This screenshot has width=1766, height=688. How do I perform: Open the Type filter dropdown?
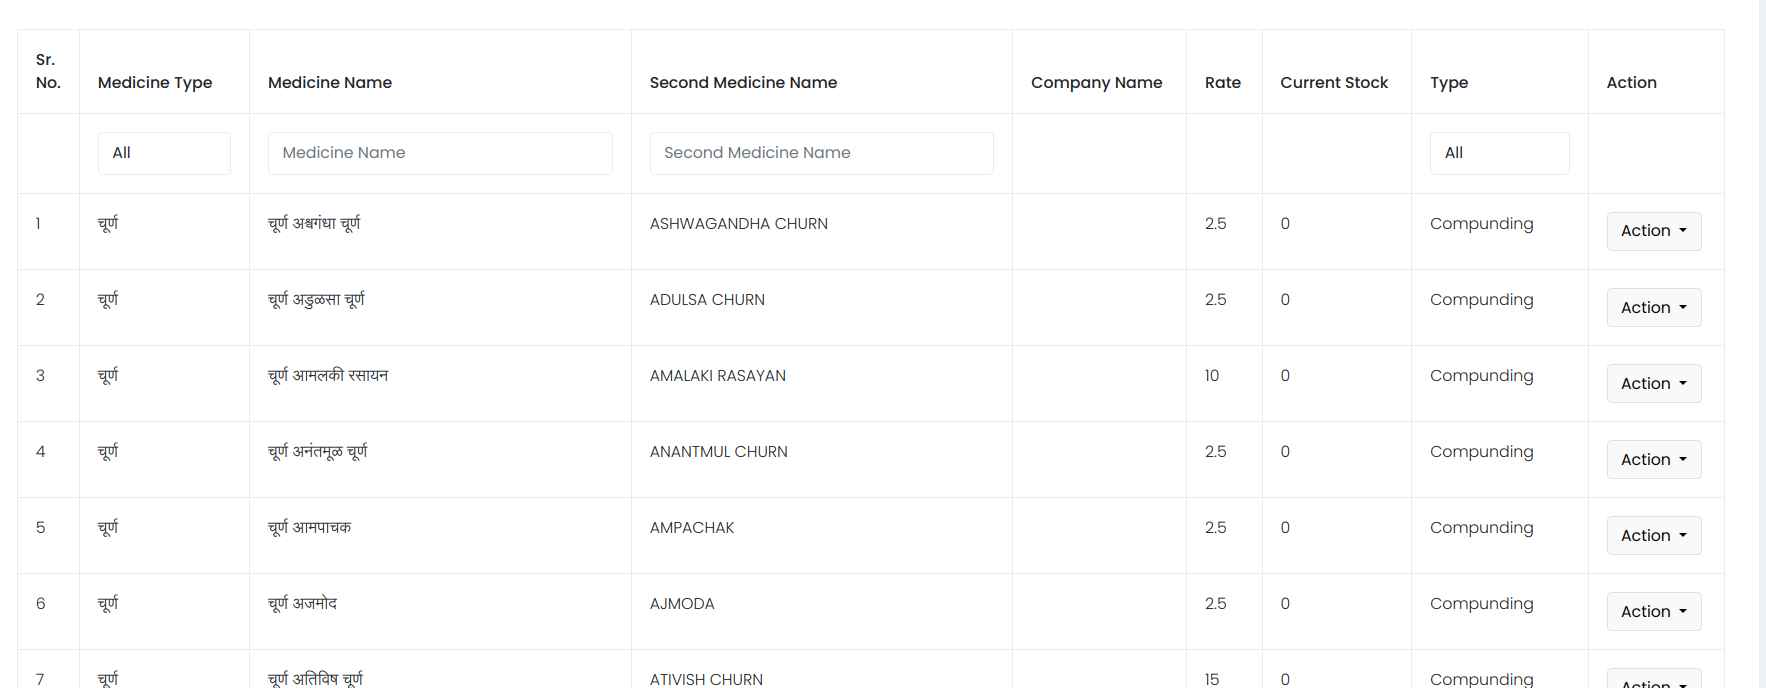[1499, 153]
